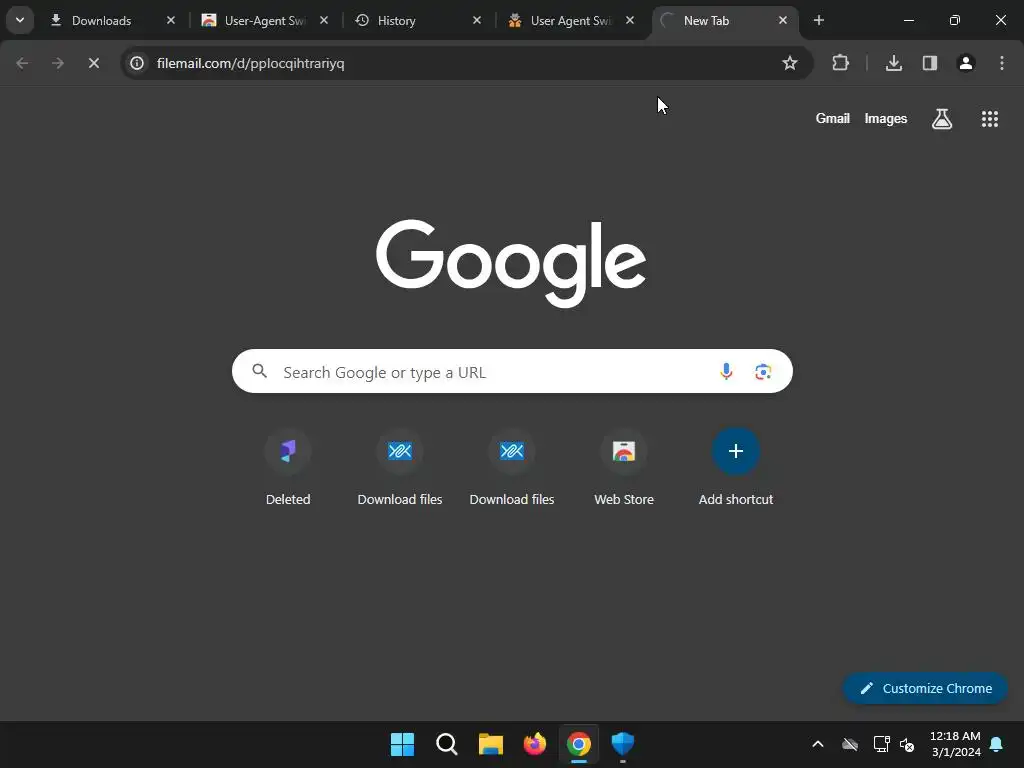Click the magnifier icon in Google search box
Image resolution: width=1024 pixels, height=768 pixels.
tap(259, 372)
